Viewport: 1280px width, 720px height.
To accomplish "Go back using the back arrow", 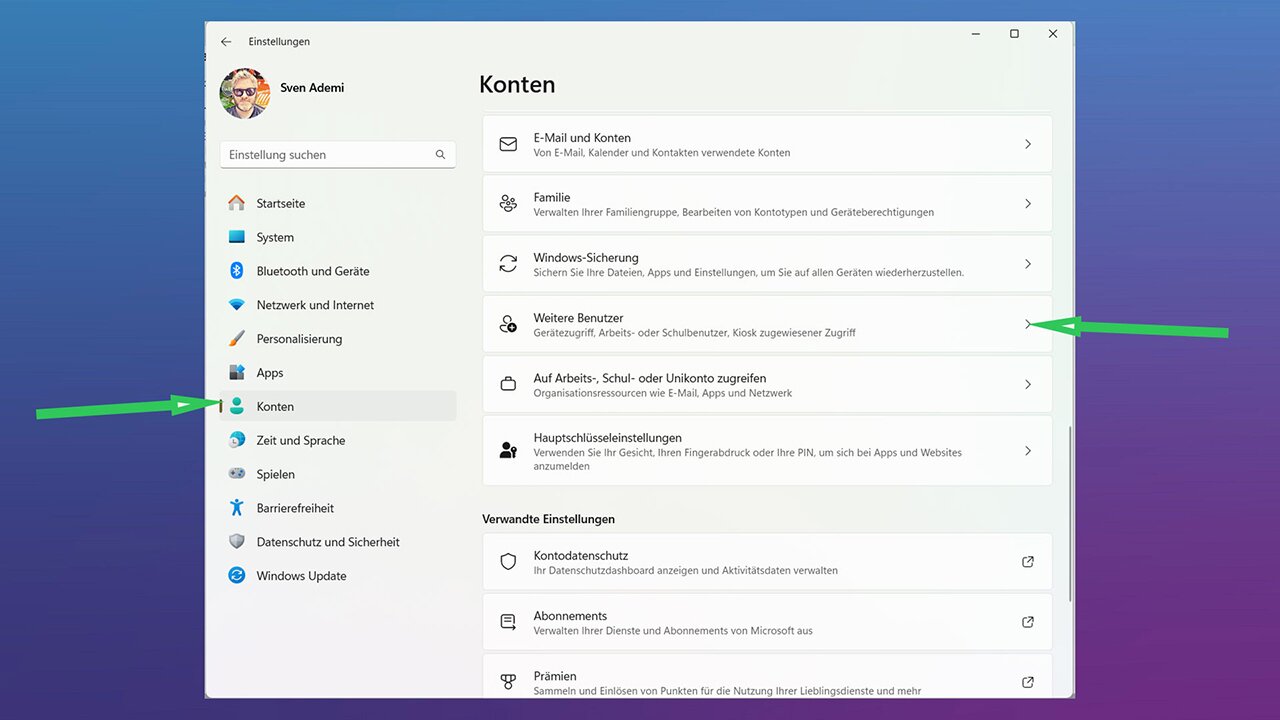I will 226,42.
